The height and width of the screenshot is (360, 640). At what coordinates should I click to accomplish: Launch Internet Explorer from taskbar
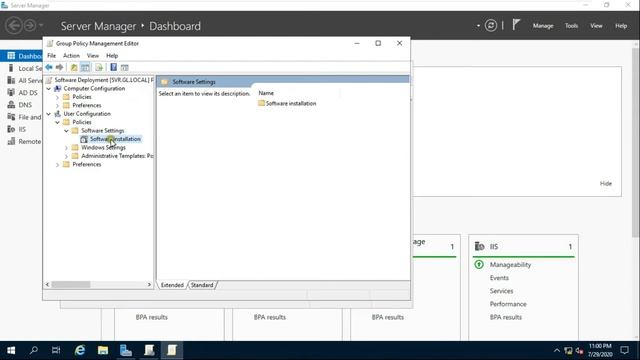click(80, 350)
